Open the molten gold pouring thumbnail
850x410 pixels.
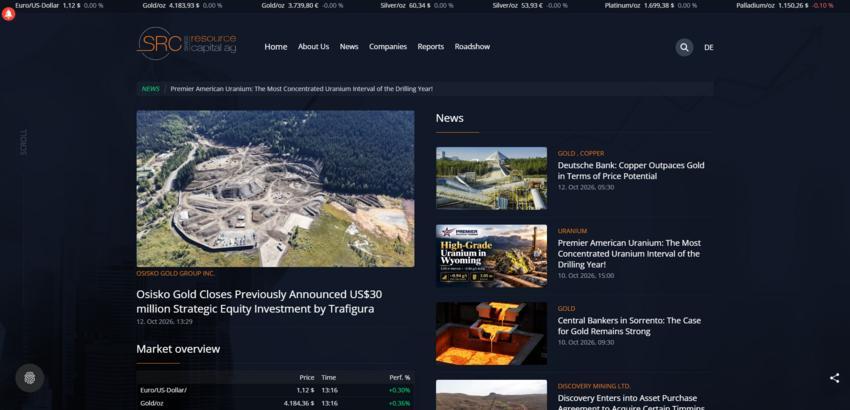pyautogui.click(x=491, y=334)
